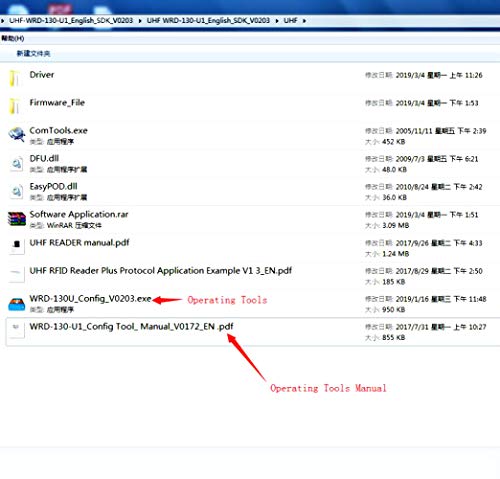Select the DFU.dll file icon
The height and width of the screenshot is (479, 500).
coord(17,163)
